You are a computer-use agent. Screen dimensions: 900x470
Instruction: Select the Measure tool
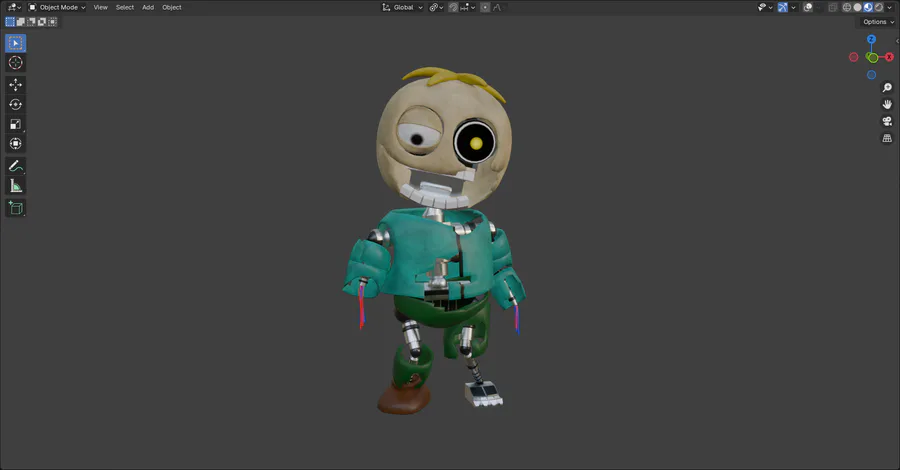coord(15,185)
